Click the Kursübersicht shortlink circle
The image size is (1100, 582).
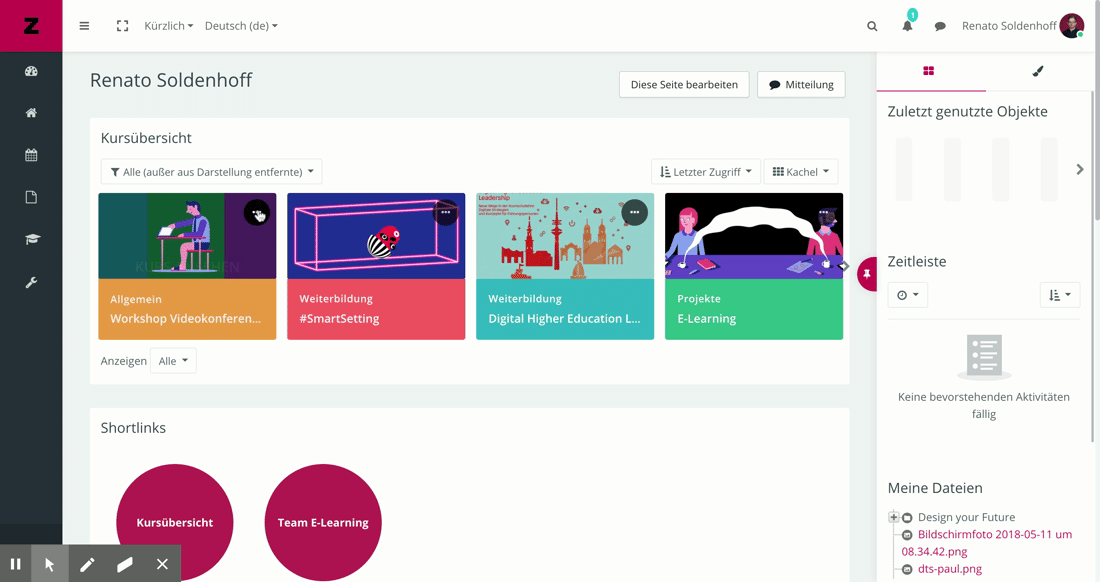click(x=175, y=522)
